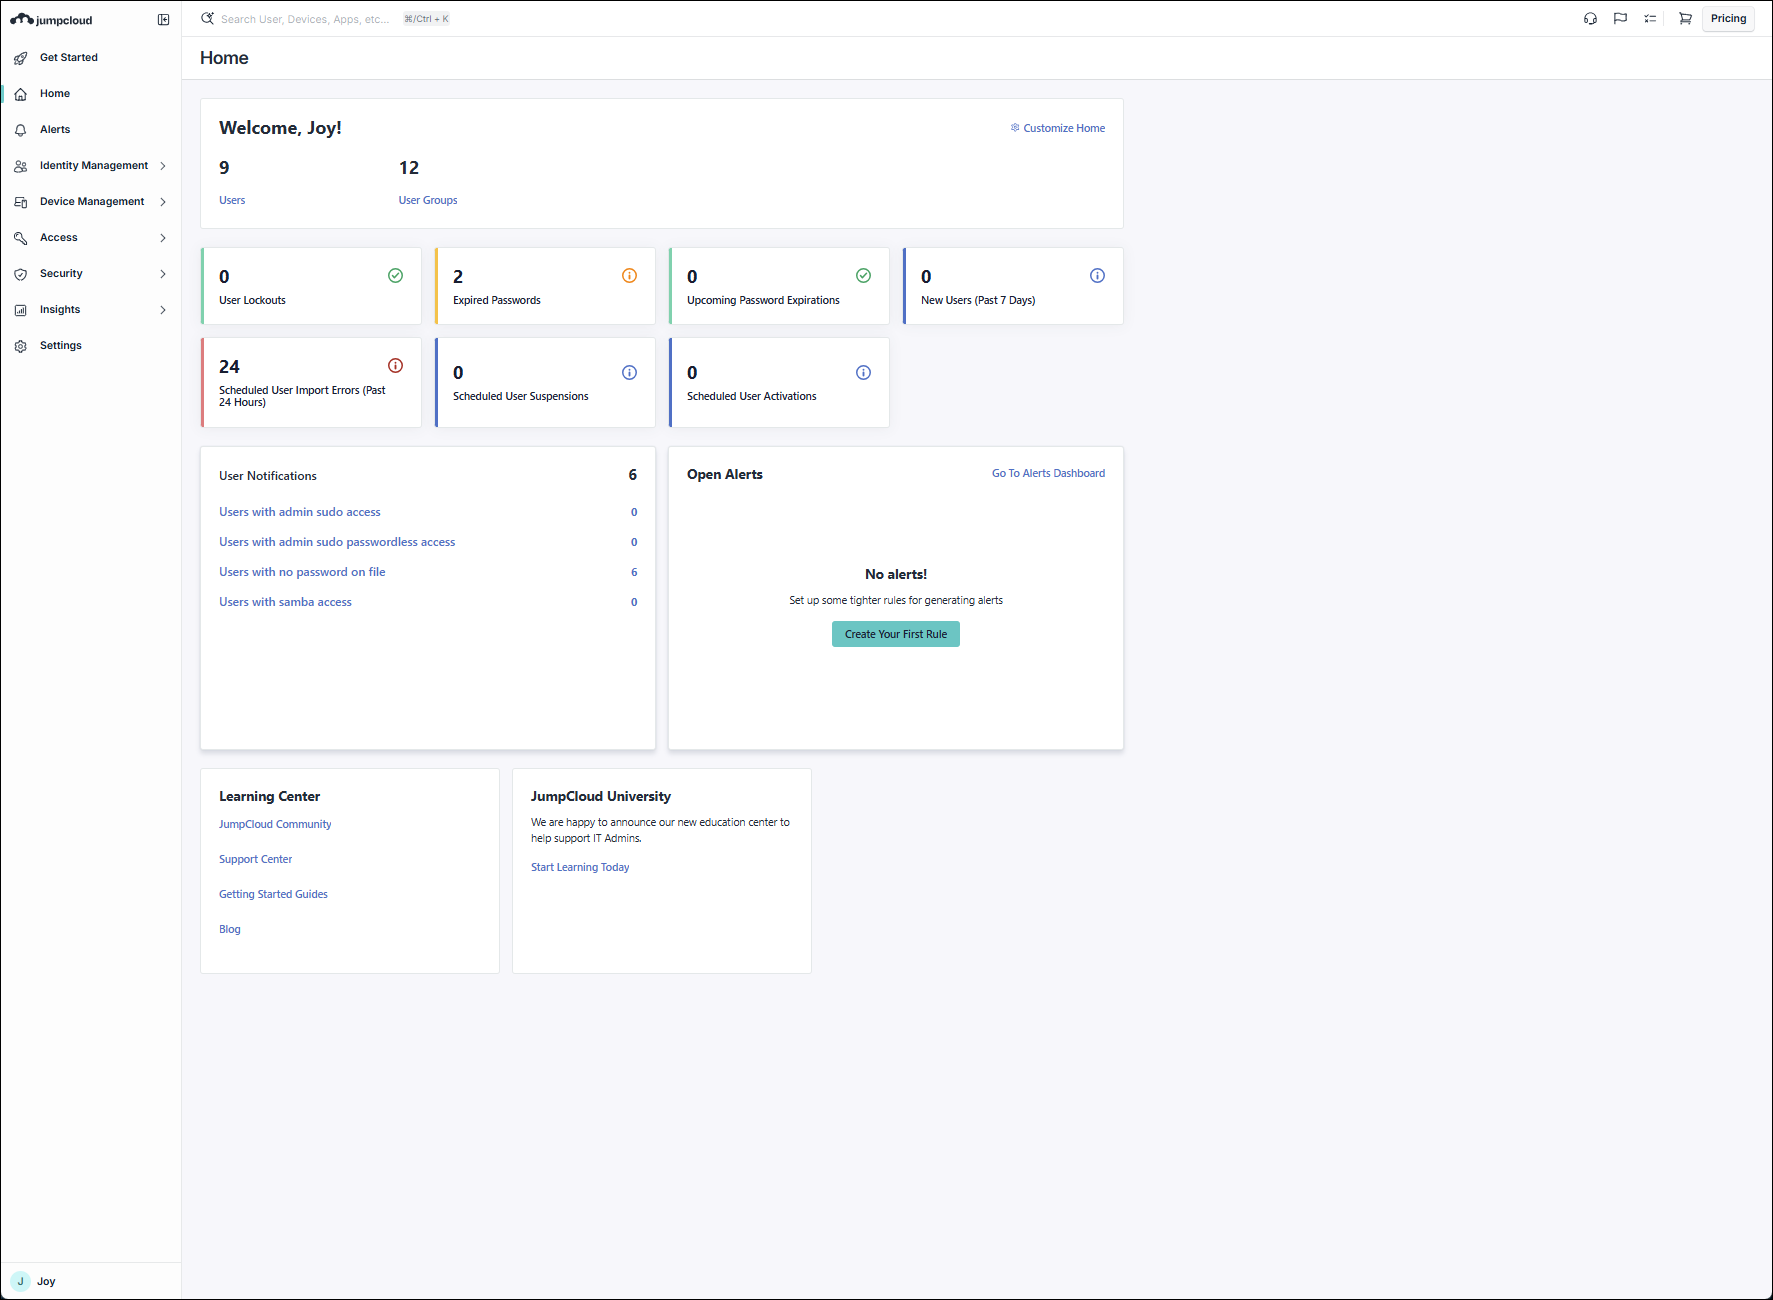1773x1300 pixels.
Task: Click the search users and devices field
Action: pos(305,19)
